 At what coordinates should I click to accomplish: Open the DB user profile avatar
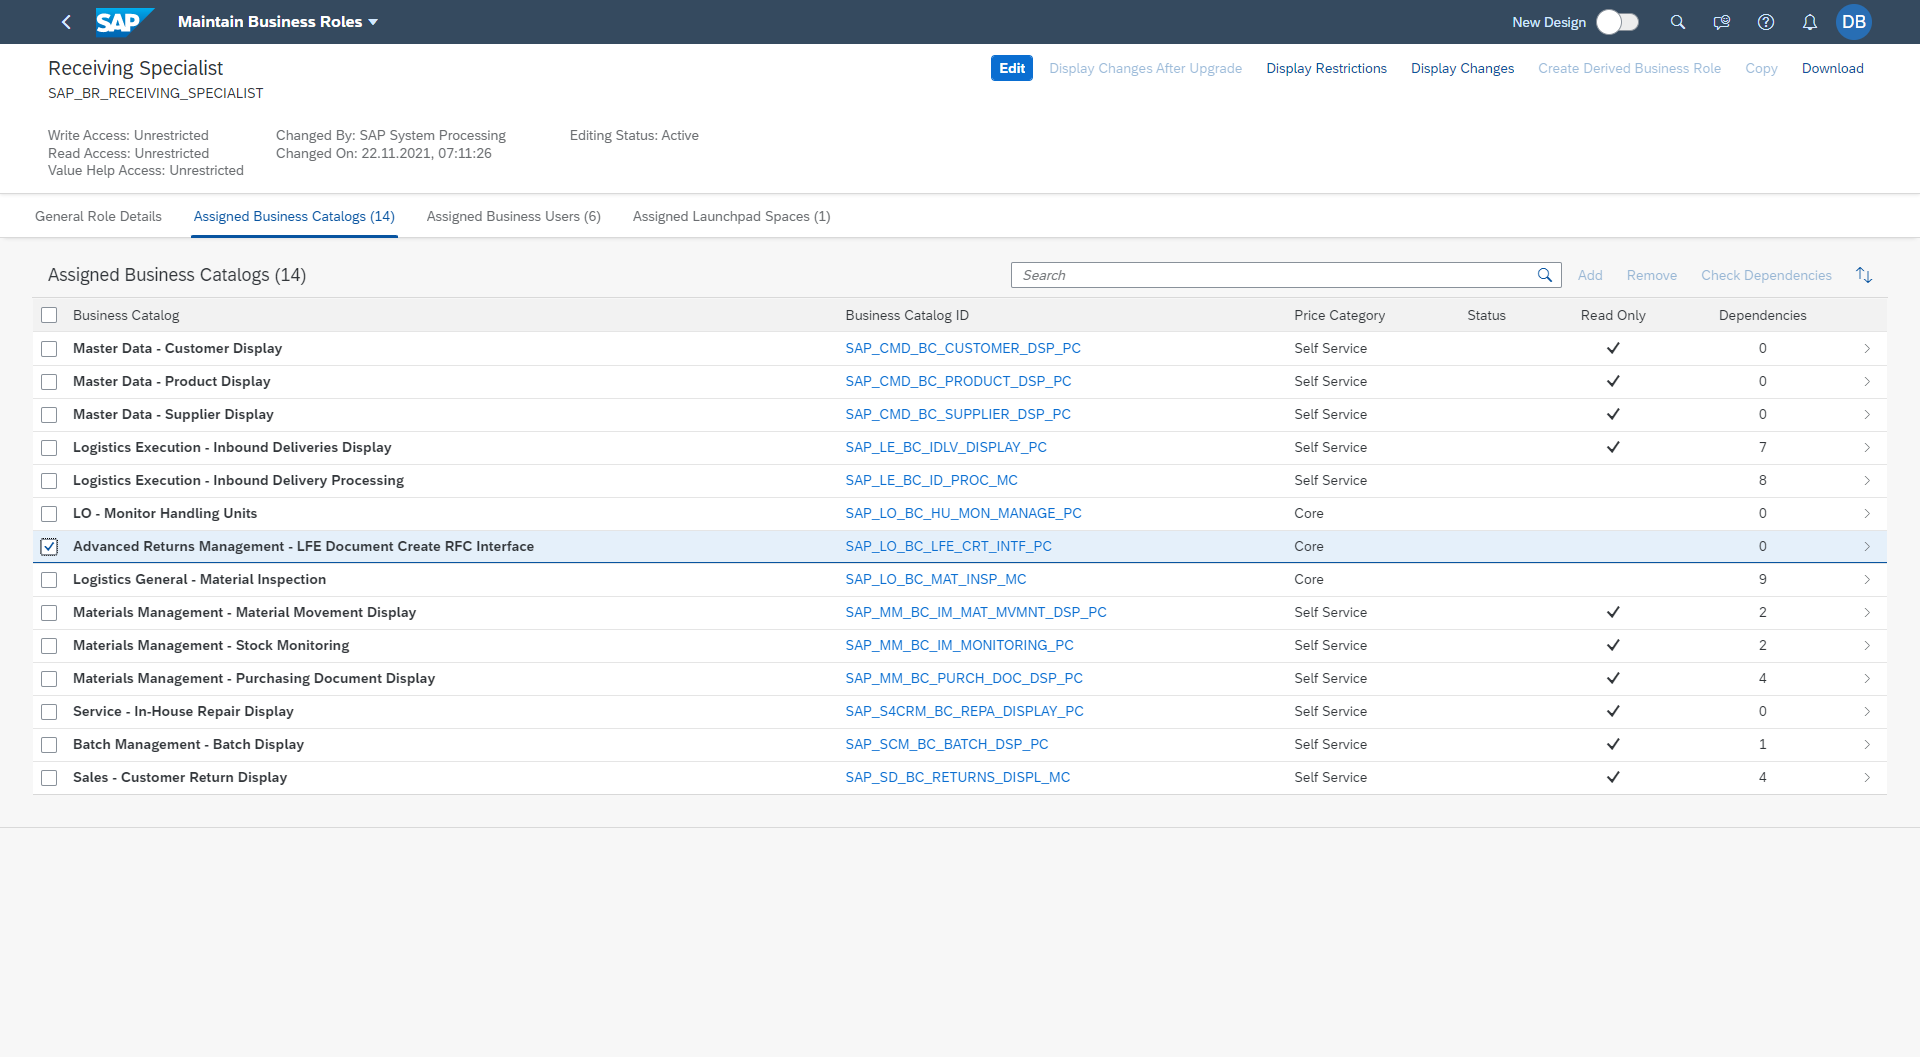pyautogui.click(x=1854, y=22)
